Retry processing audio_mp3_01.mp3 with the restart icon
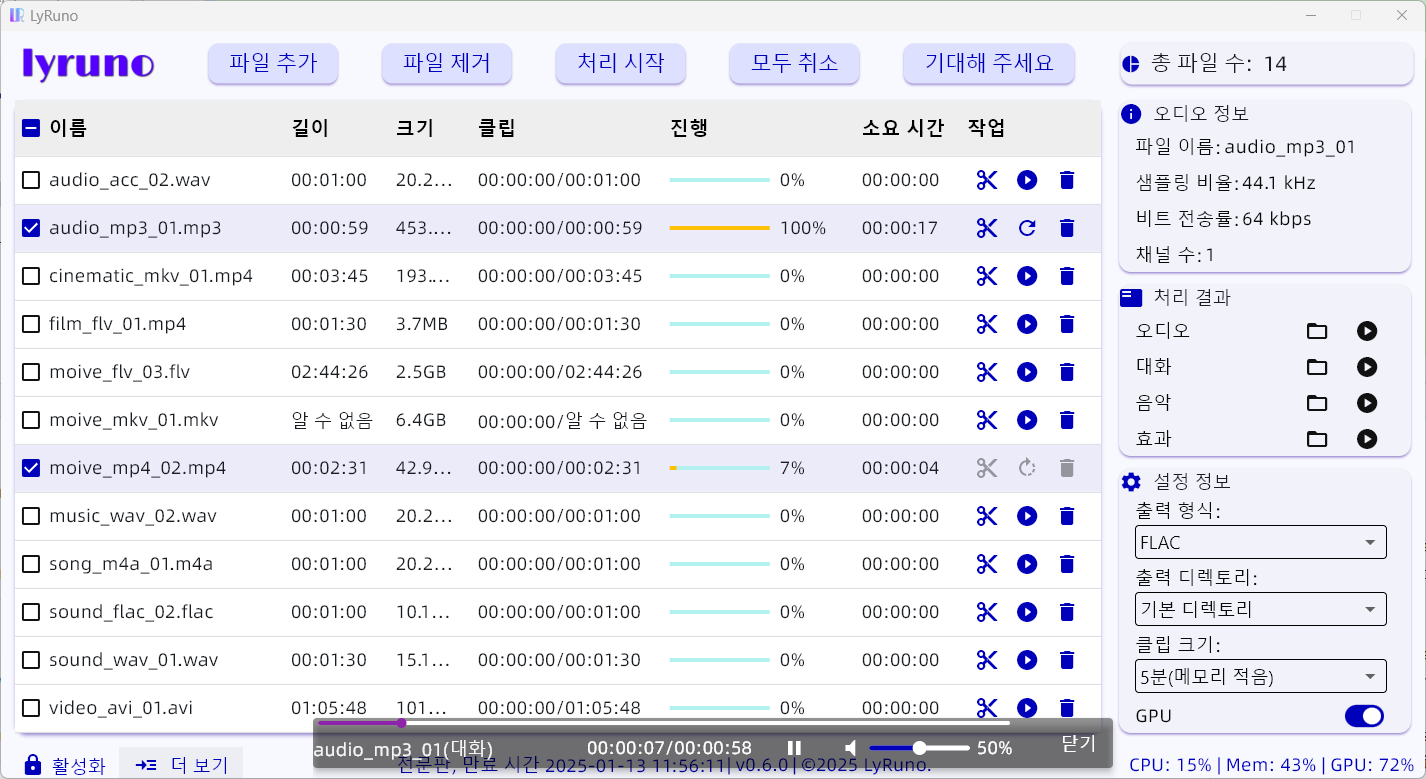The image size is (1426, 779). coord(1027,227)
